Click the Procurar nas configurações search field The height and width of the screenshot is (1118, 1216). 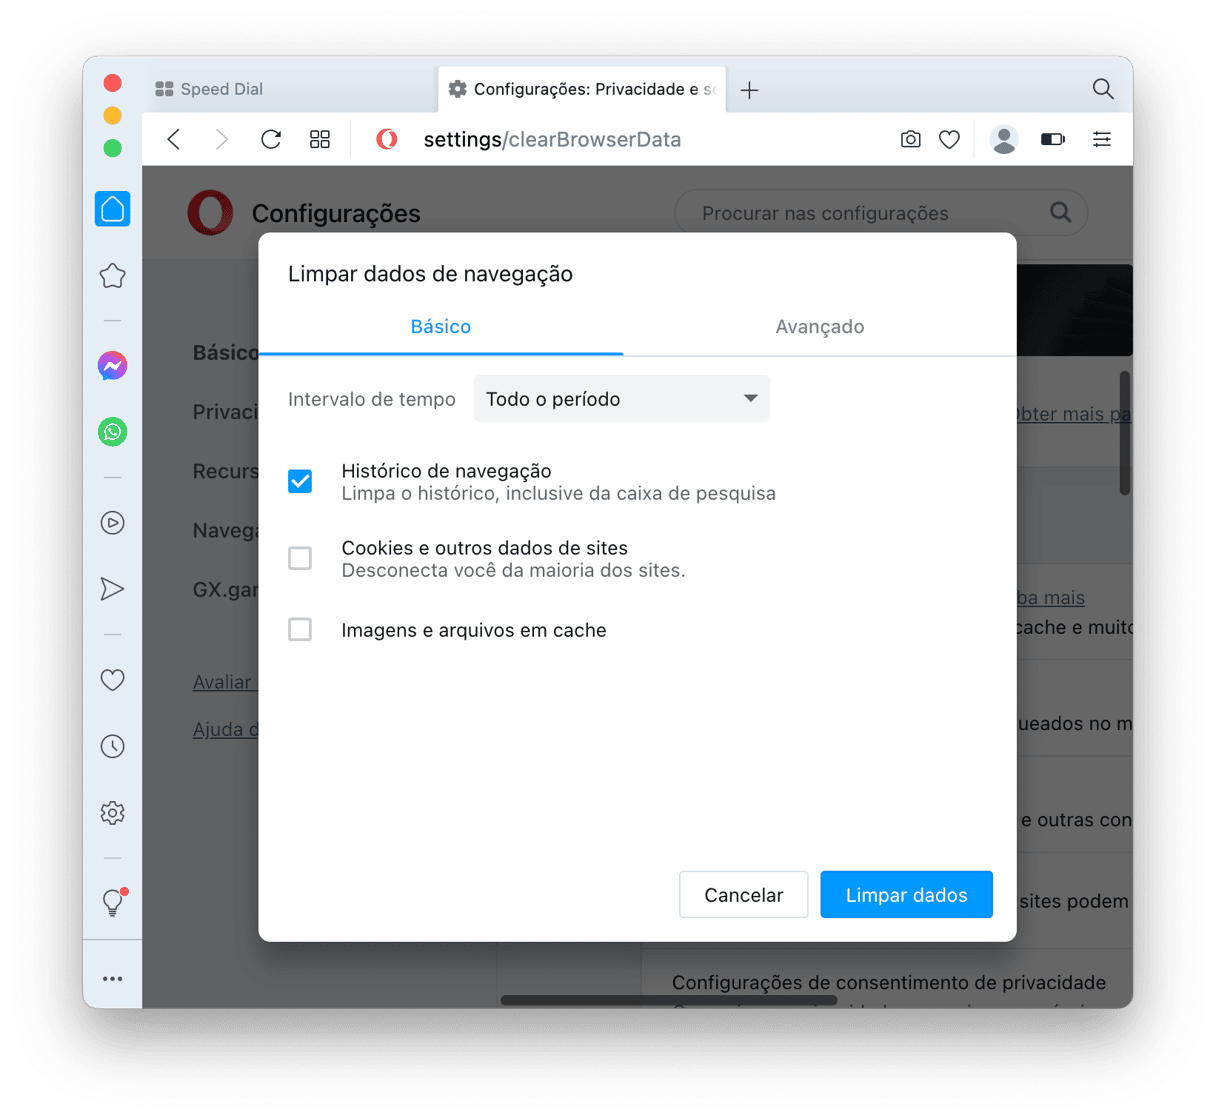tap(870, 213)
